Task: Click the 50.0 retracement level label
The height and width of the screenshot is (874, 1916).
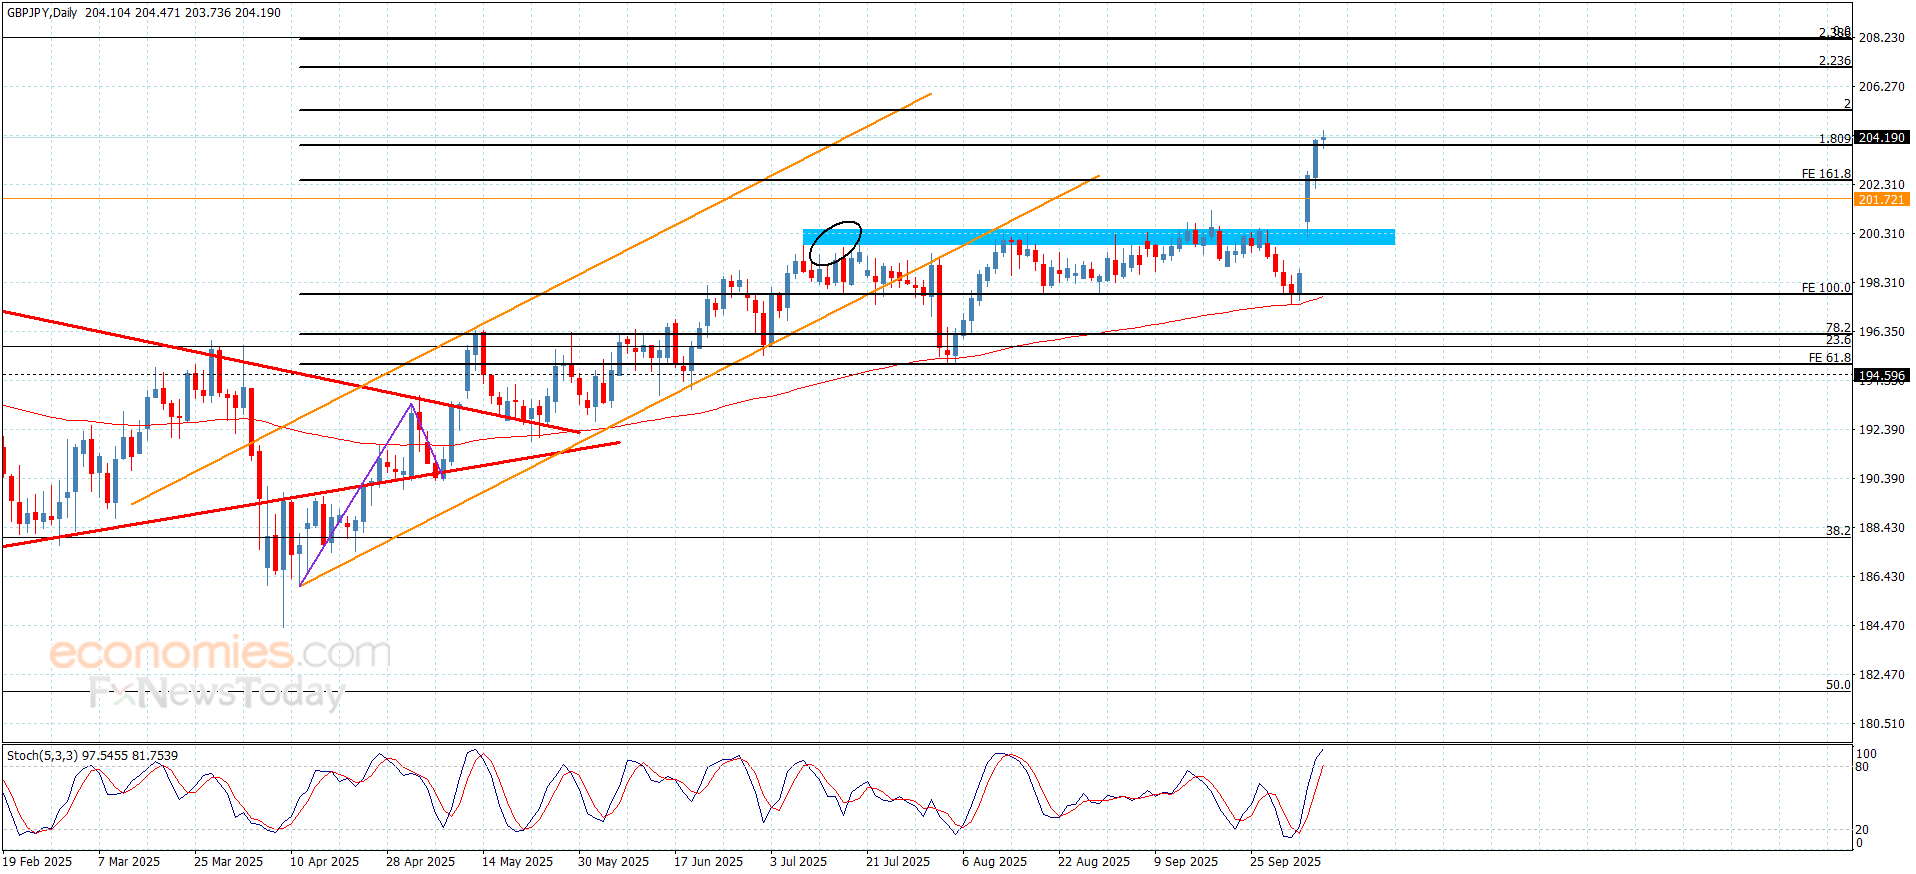Action: point(1838,685)
